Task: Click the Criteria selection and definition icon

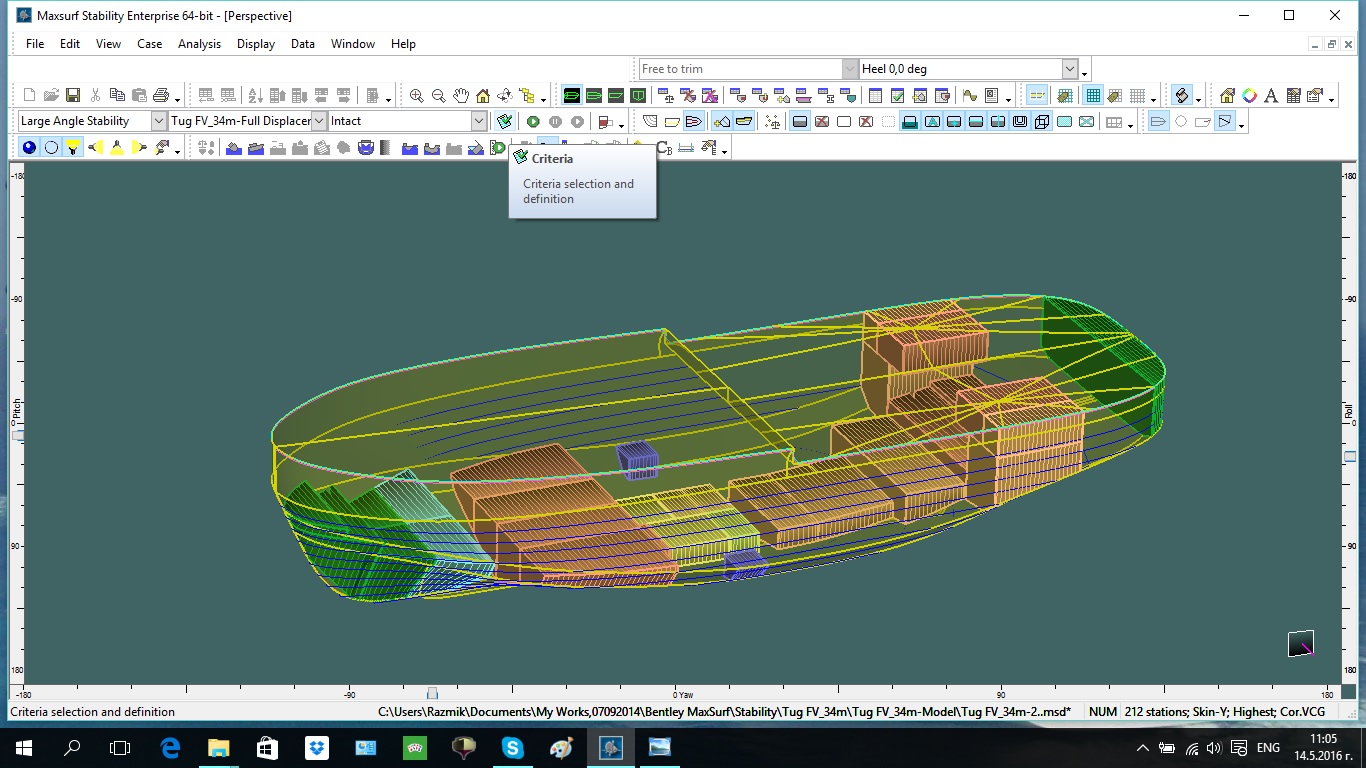Action: click(x=505, y=121)
